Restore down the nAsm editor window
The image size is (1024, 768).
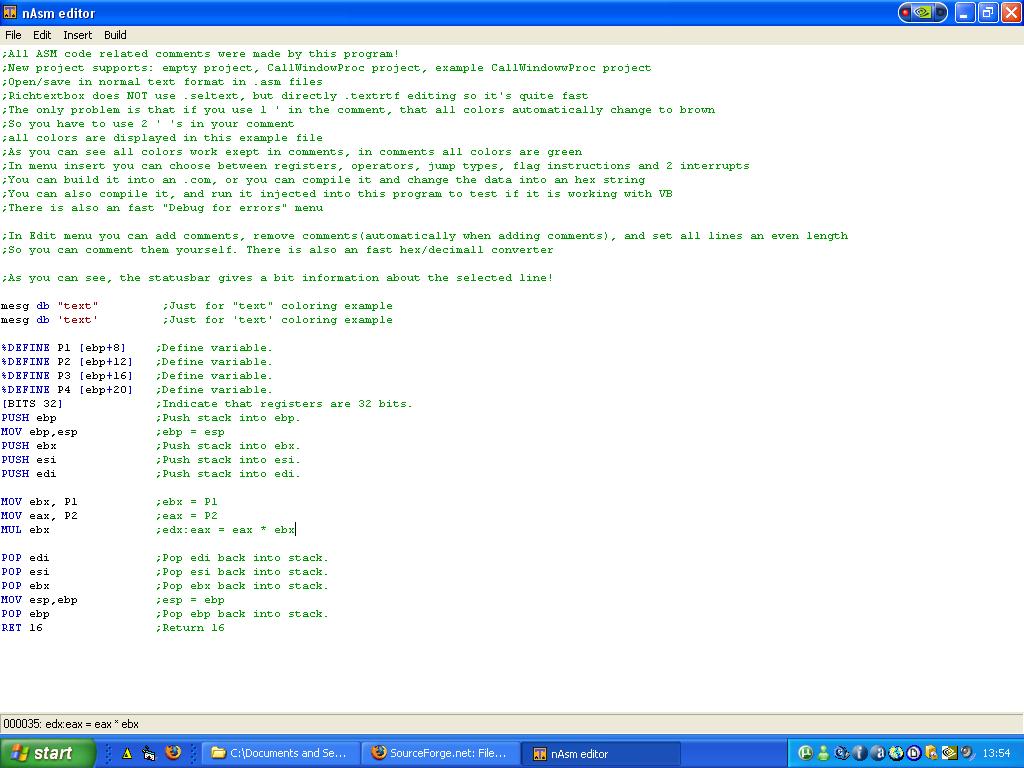pos(986,13)
